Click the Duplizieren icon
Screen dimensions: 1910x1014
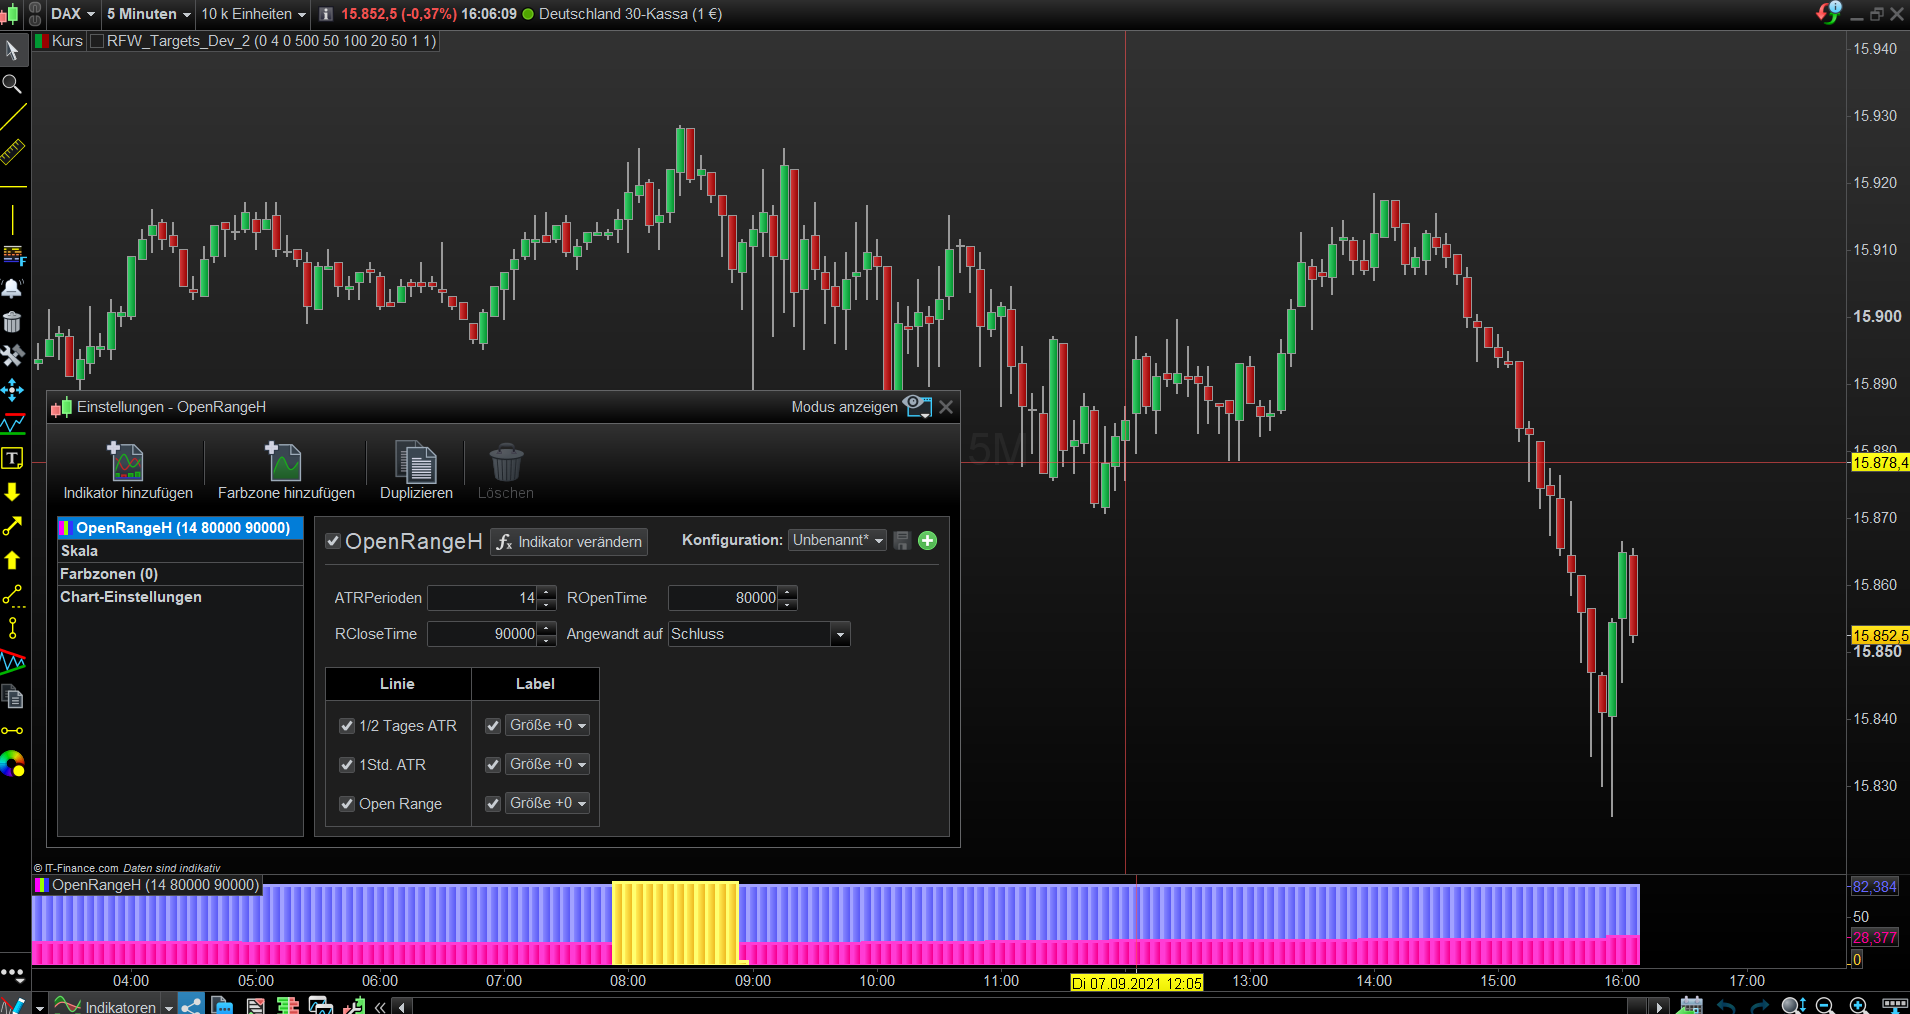pyautogui.click(x=416, y=462)
